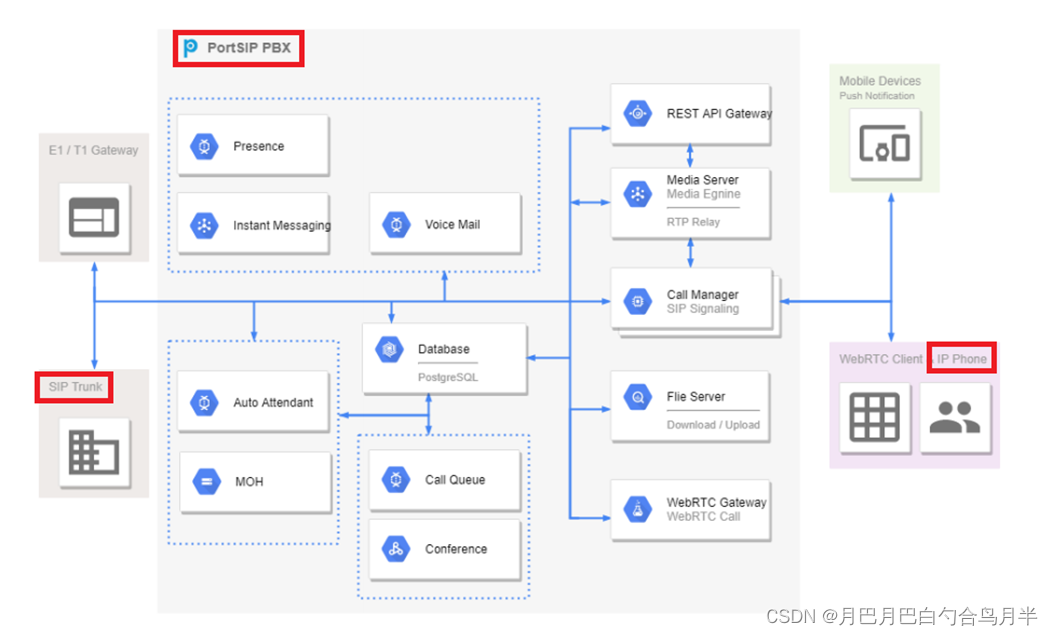Click the Database label
This screenshot has width=1053, height=635.
click(444, 349)
